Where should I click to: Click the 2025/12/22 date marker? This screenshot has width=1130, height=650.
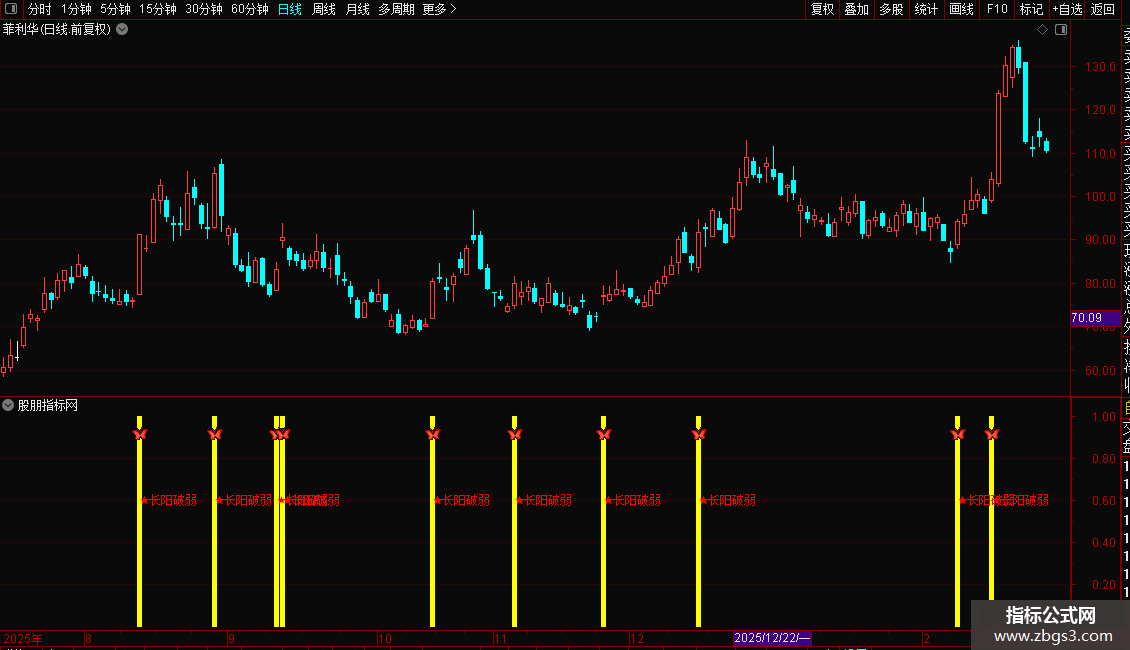(772, 638)
